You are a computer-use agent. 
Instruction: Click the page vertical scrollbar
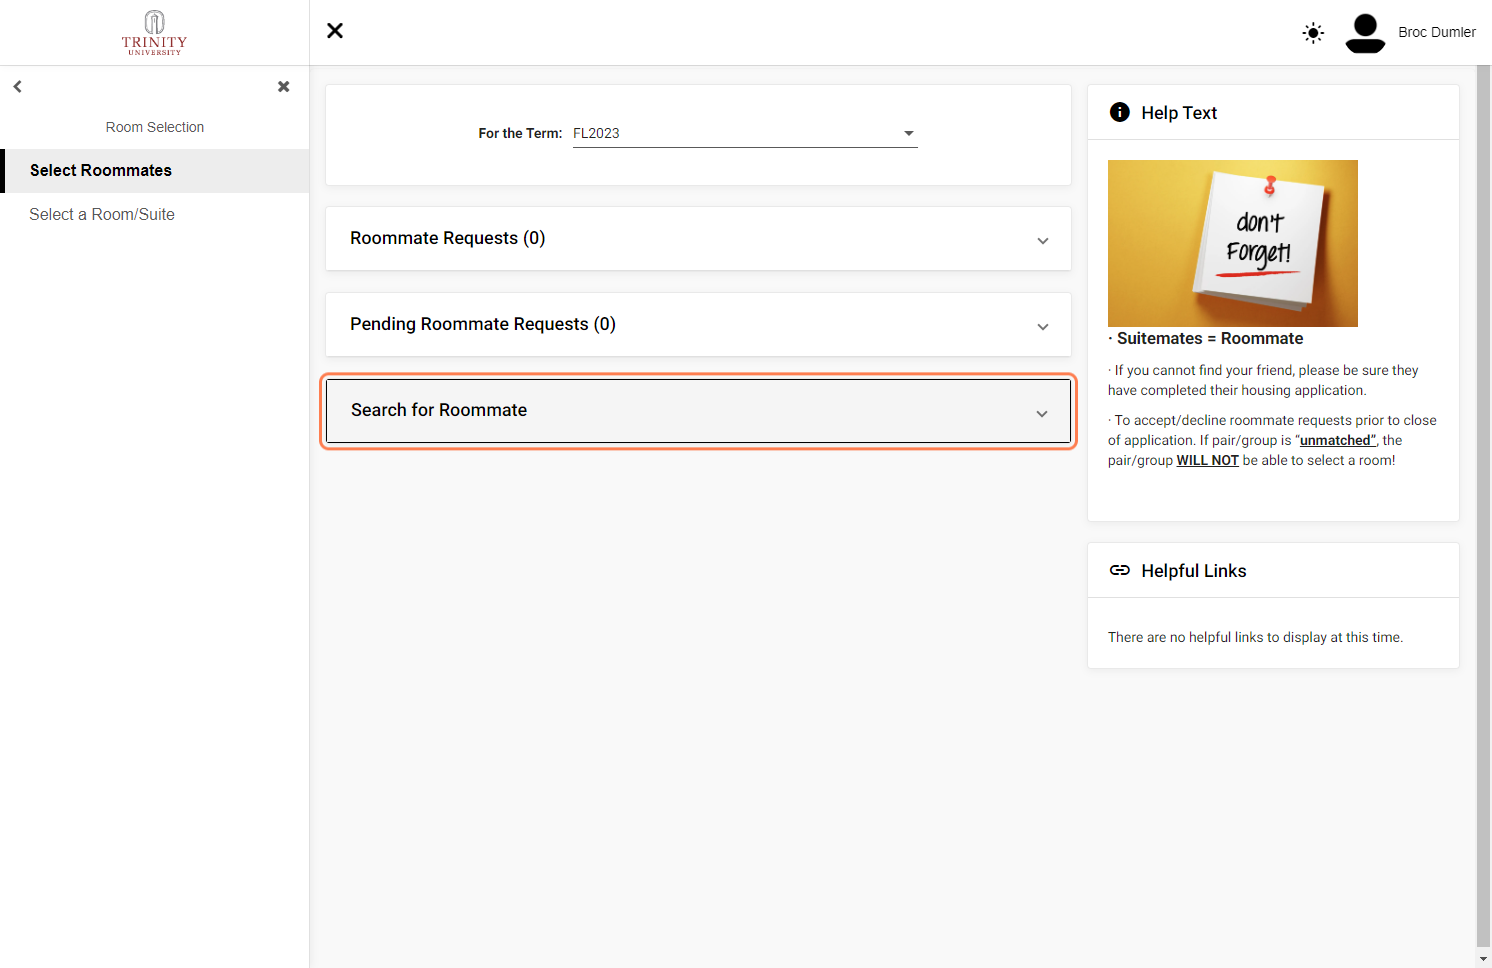pyautogui.click(x=1483, y=505)
